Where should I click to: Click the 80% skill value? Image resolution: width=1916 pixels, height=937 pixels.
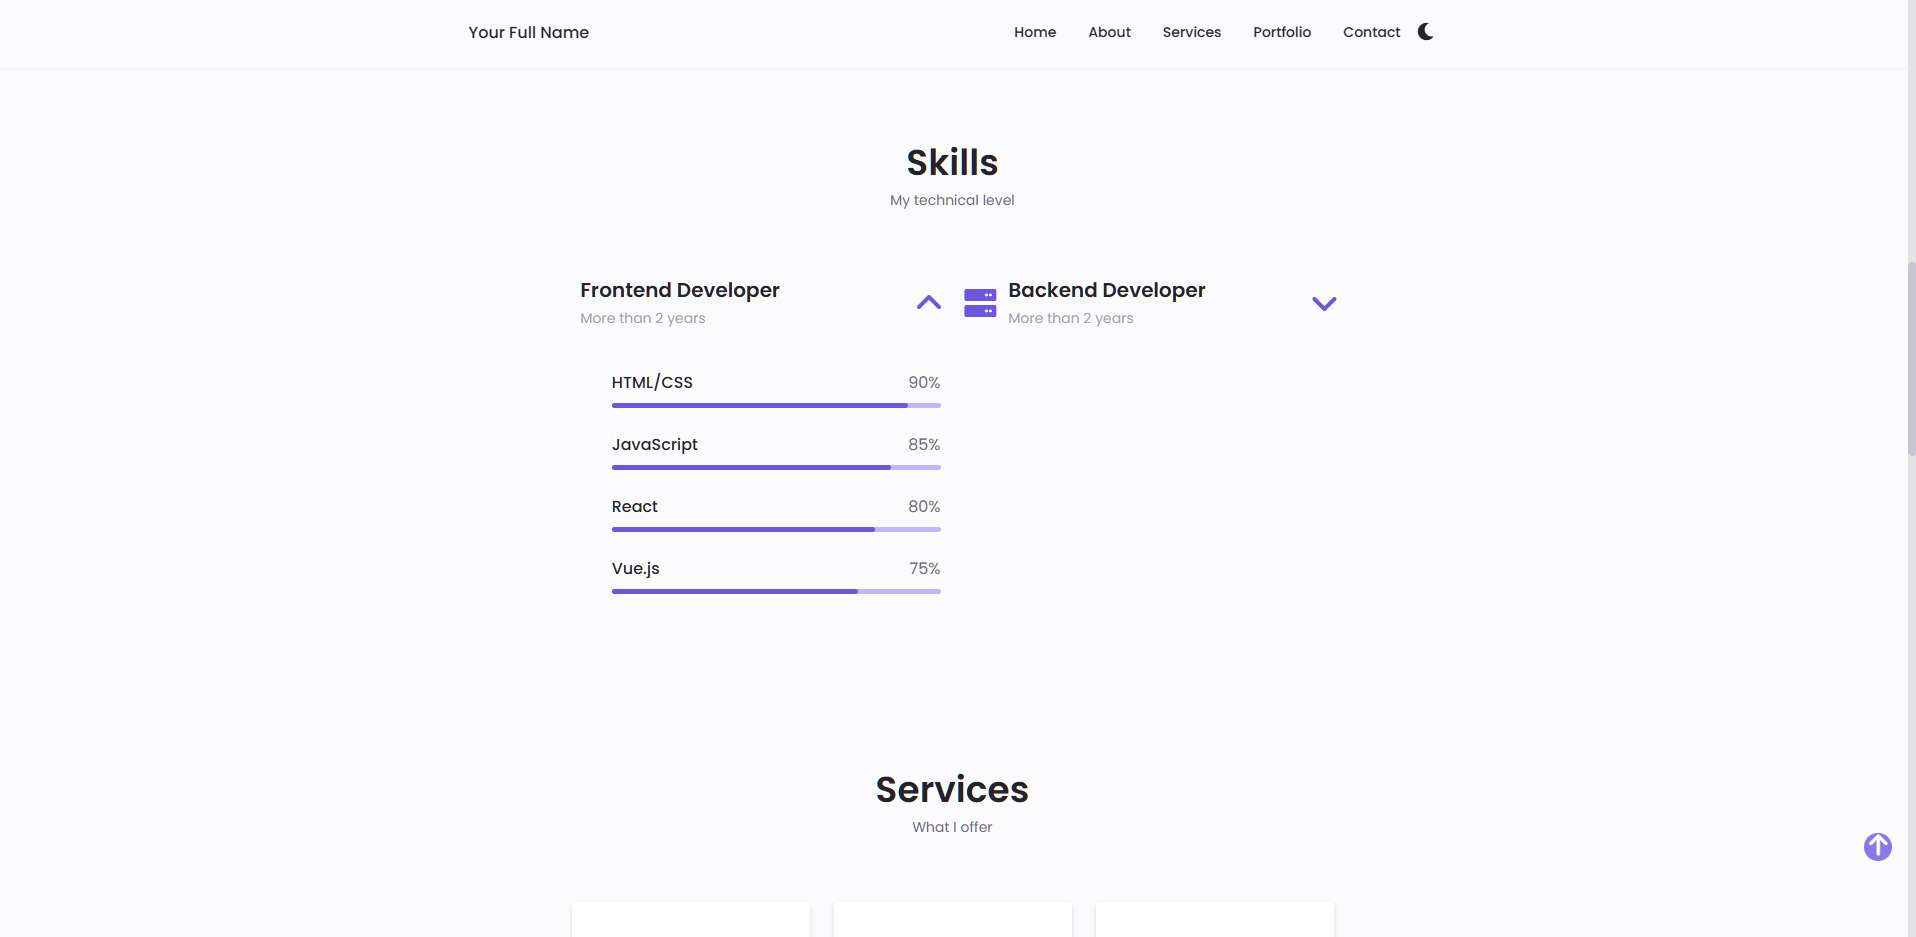point(924,507)
